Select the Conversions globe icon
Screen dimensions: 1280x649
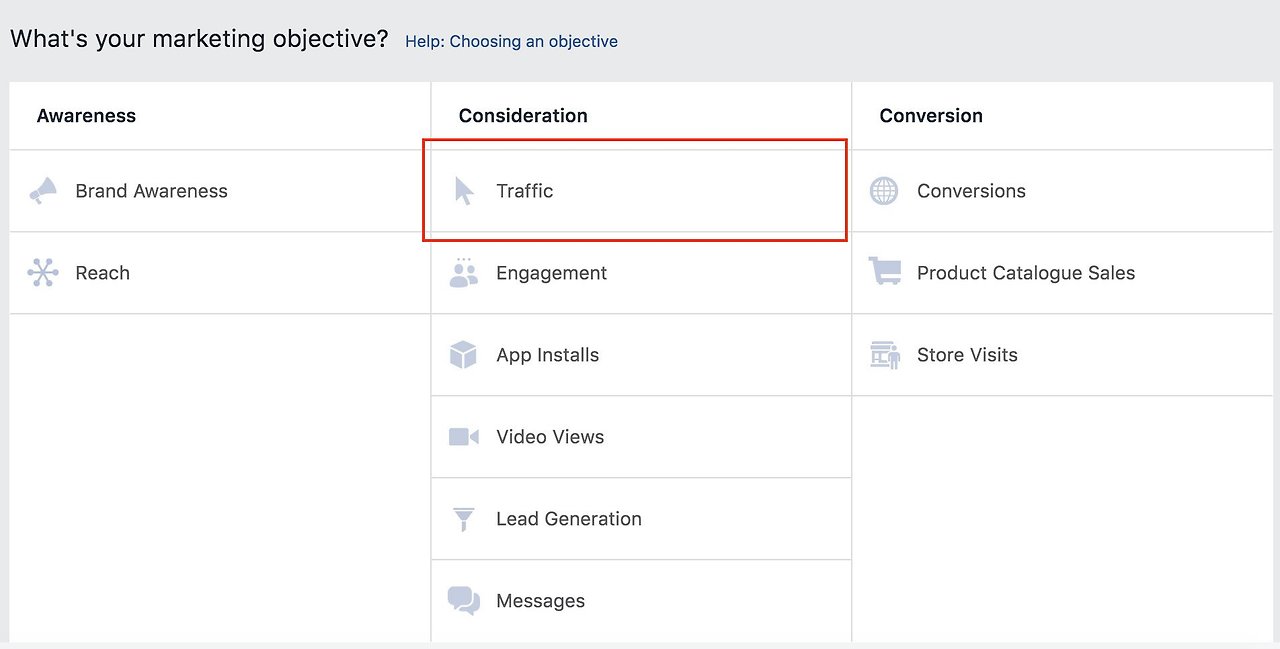(x=884, y=190)
